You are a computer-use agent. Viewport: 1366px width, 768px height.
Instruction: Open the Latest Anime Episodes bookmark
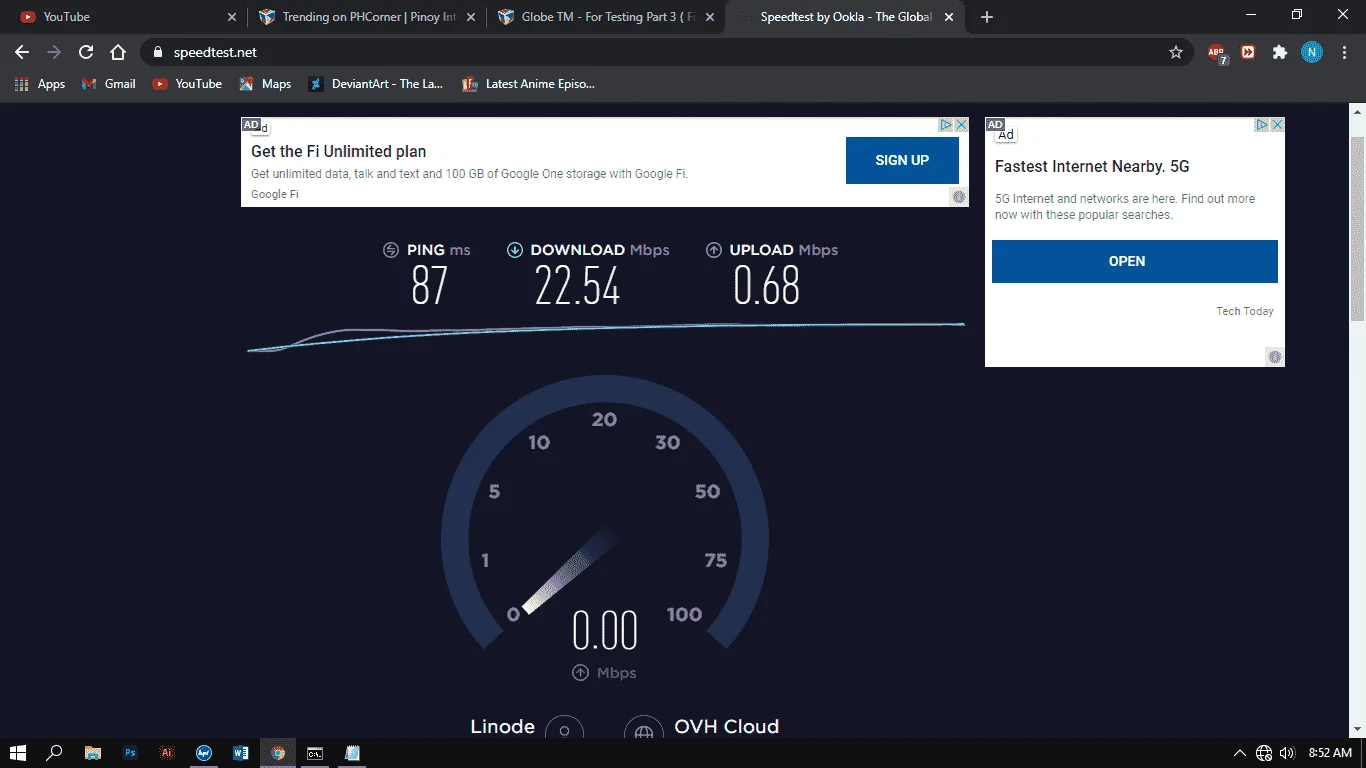click(528, 84)
